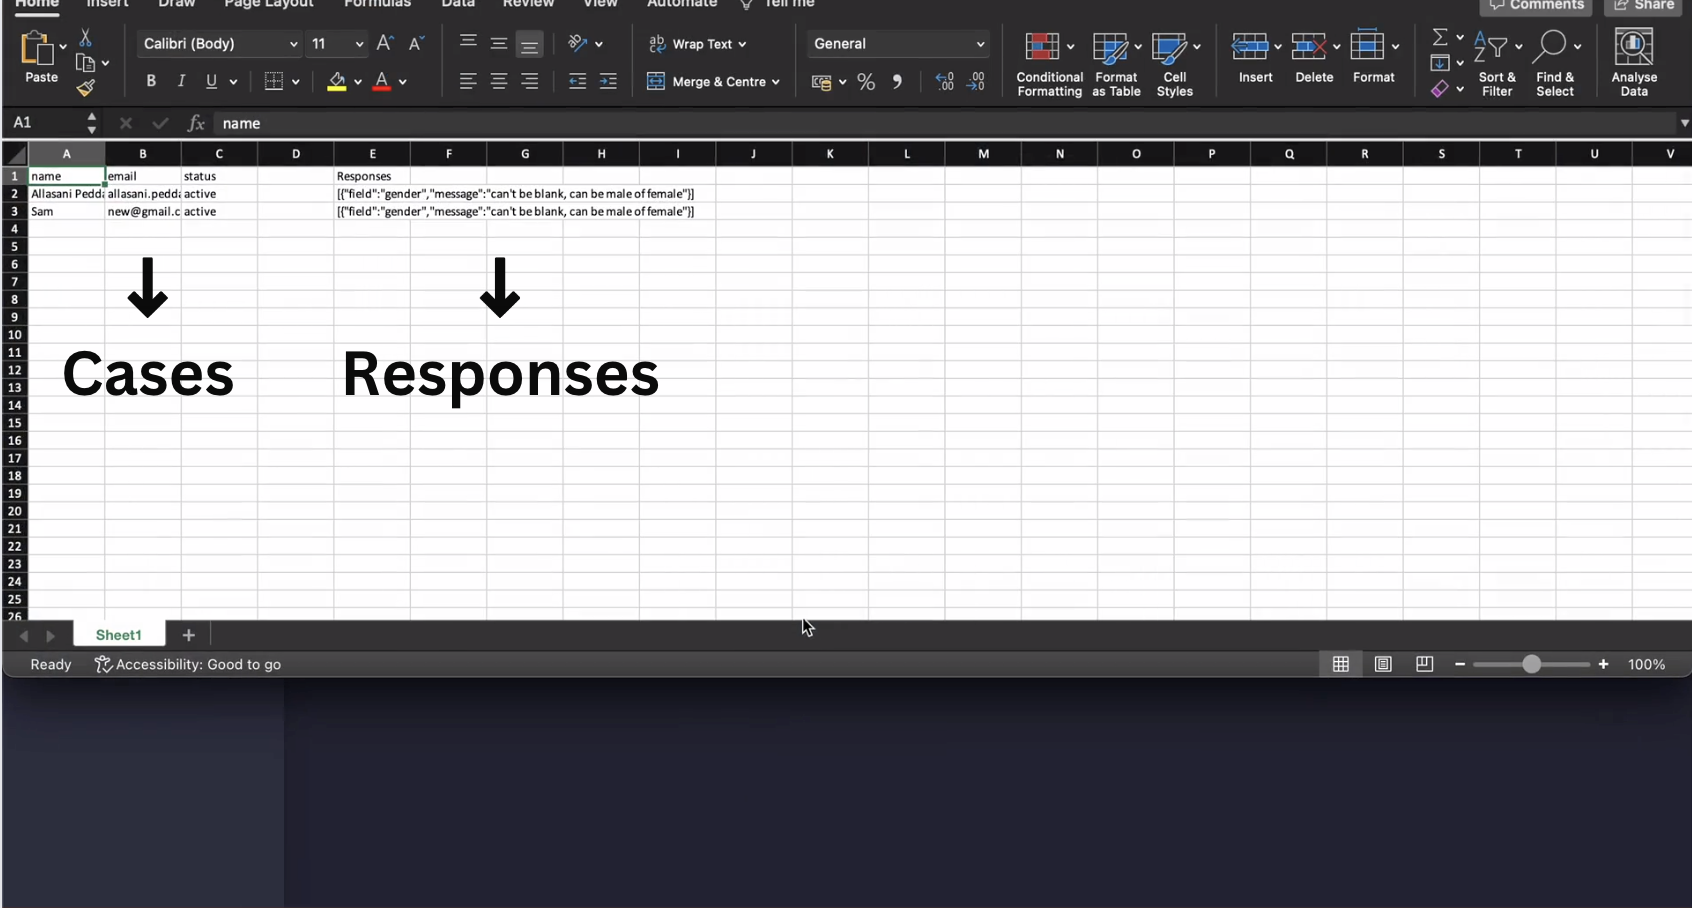The height and width of the screenshot is (908, 1692).
Task: Decrease font size with the smaller A
Action: pos(417,43)
